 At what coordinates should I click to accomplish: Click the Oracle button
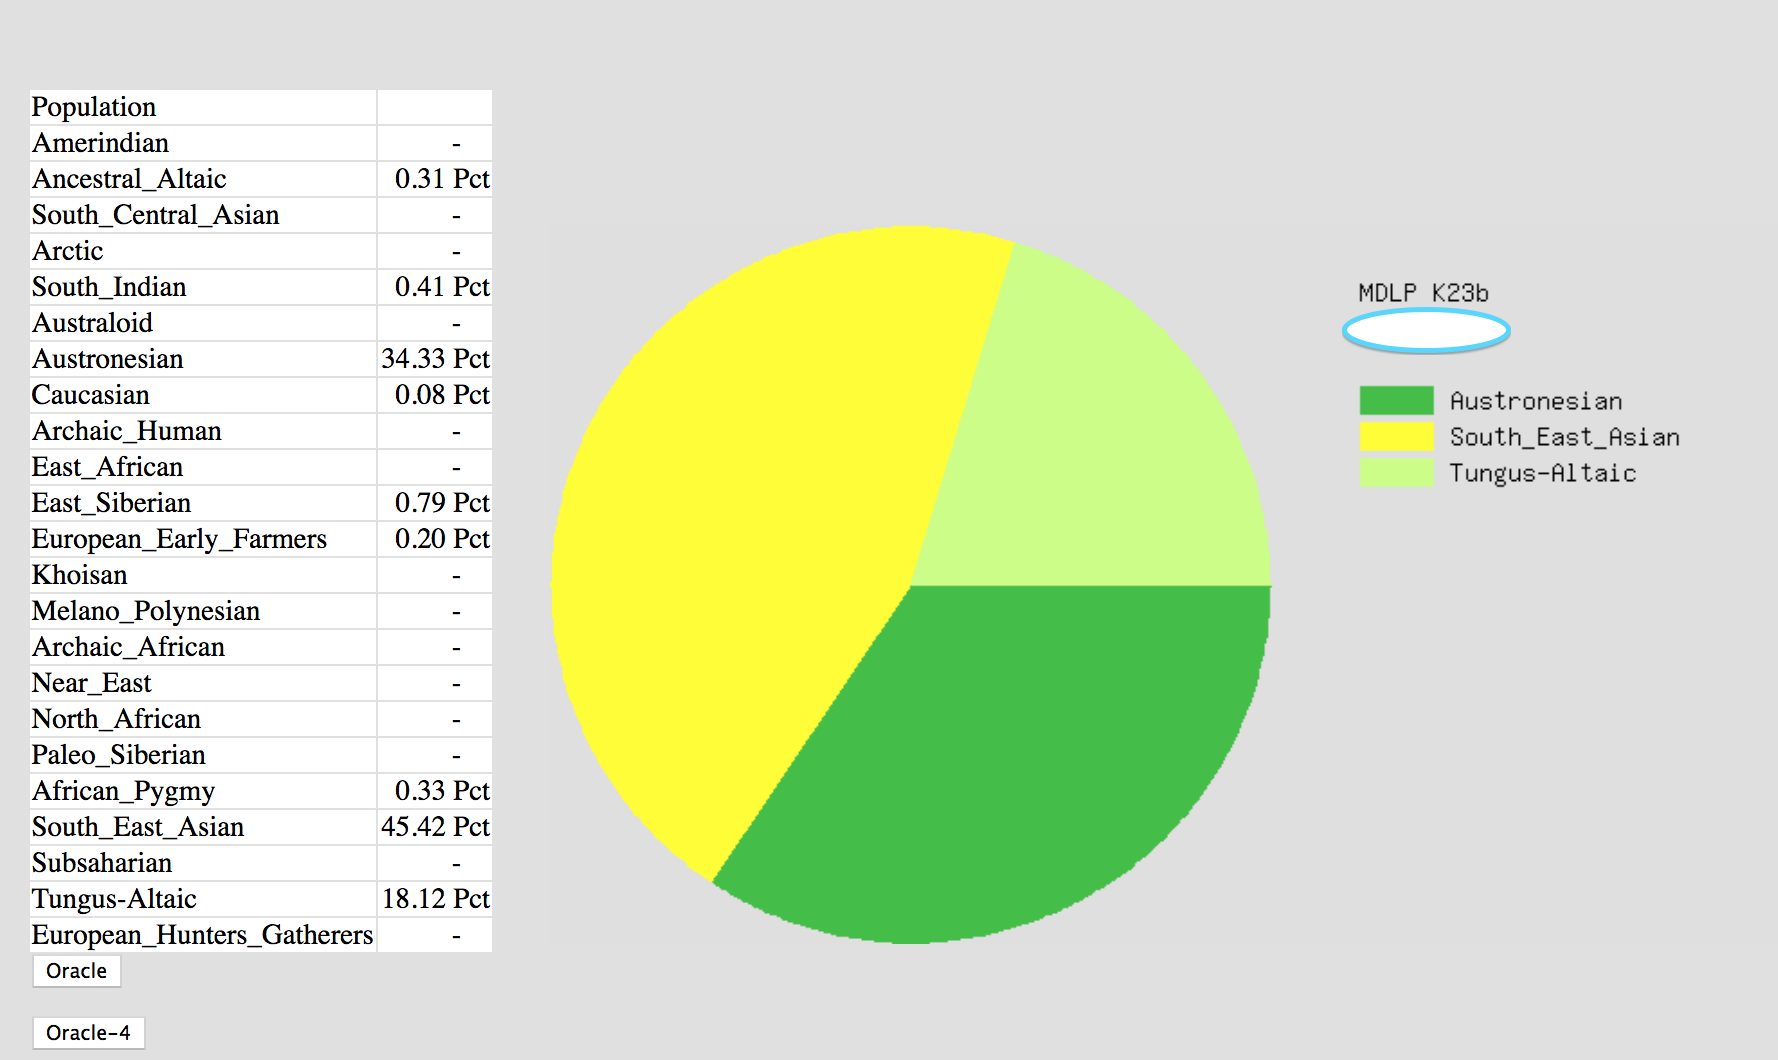coord(77,971)
